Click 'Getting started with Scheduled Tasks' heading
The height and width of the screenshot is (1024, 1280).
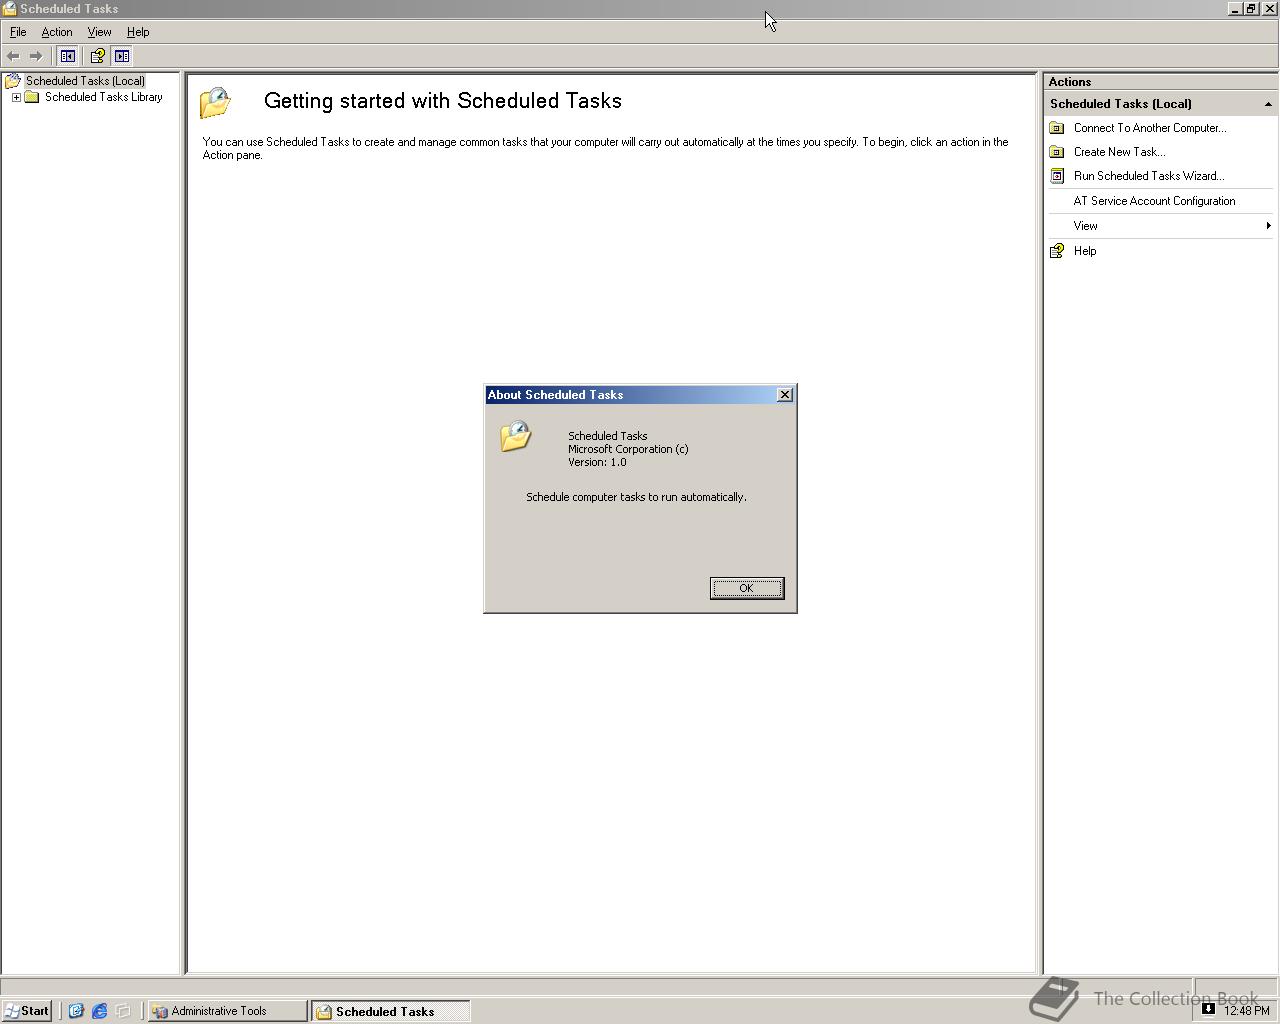(443, 101)
